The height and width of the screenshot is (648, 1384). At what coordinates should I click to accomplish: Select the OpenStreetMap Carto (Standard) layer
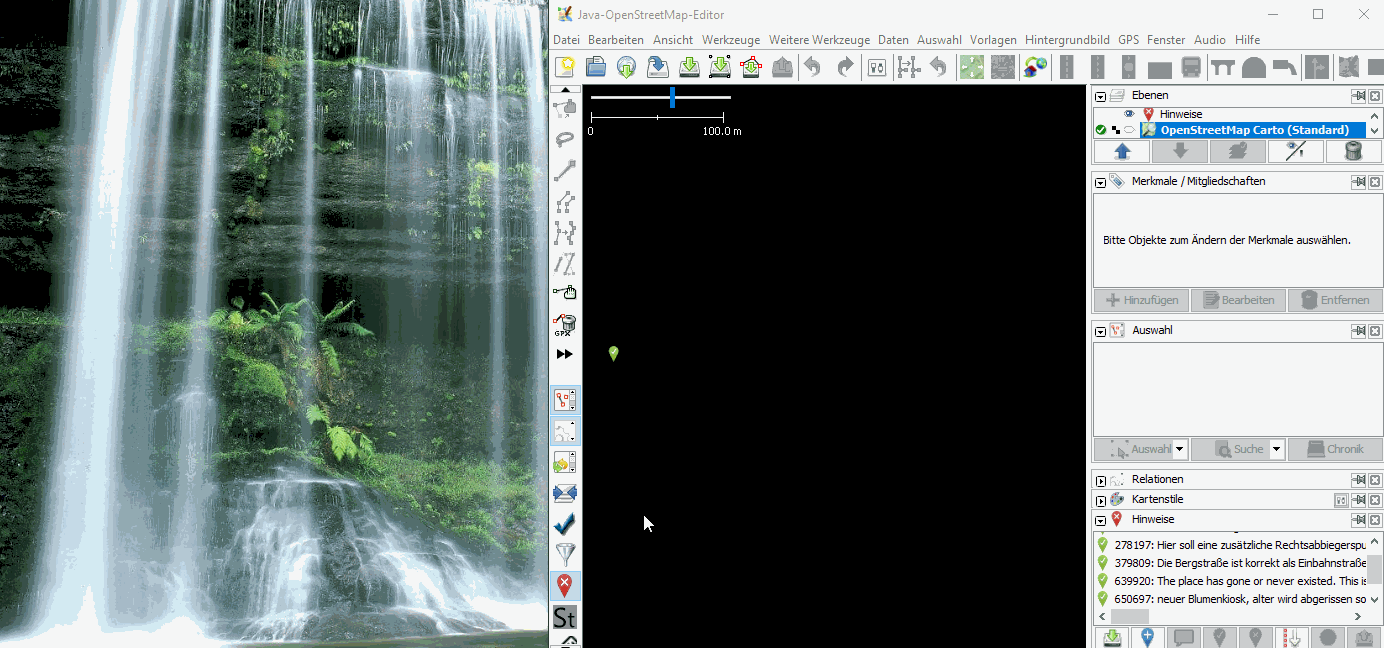click(x=1254, y=130)
